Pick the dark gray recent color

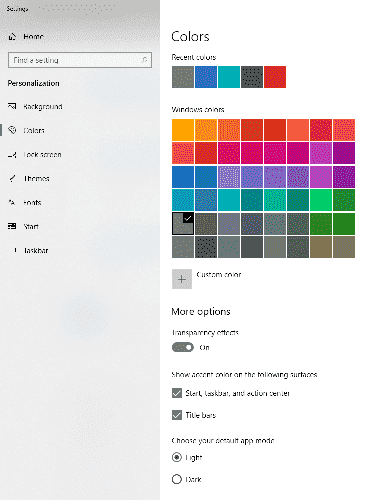point(252,77)
